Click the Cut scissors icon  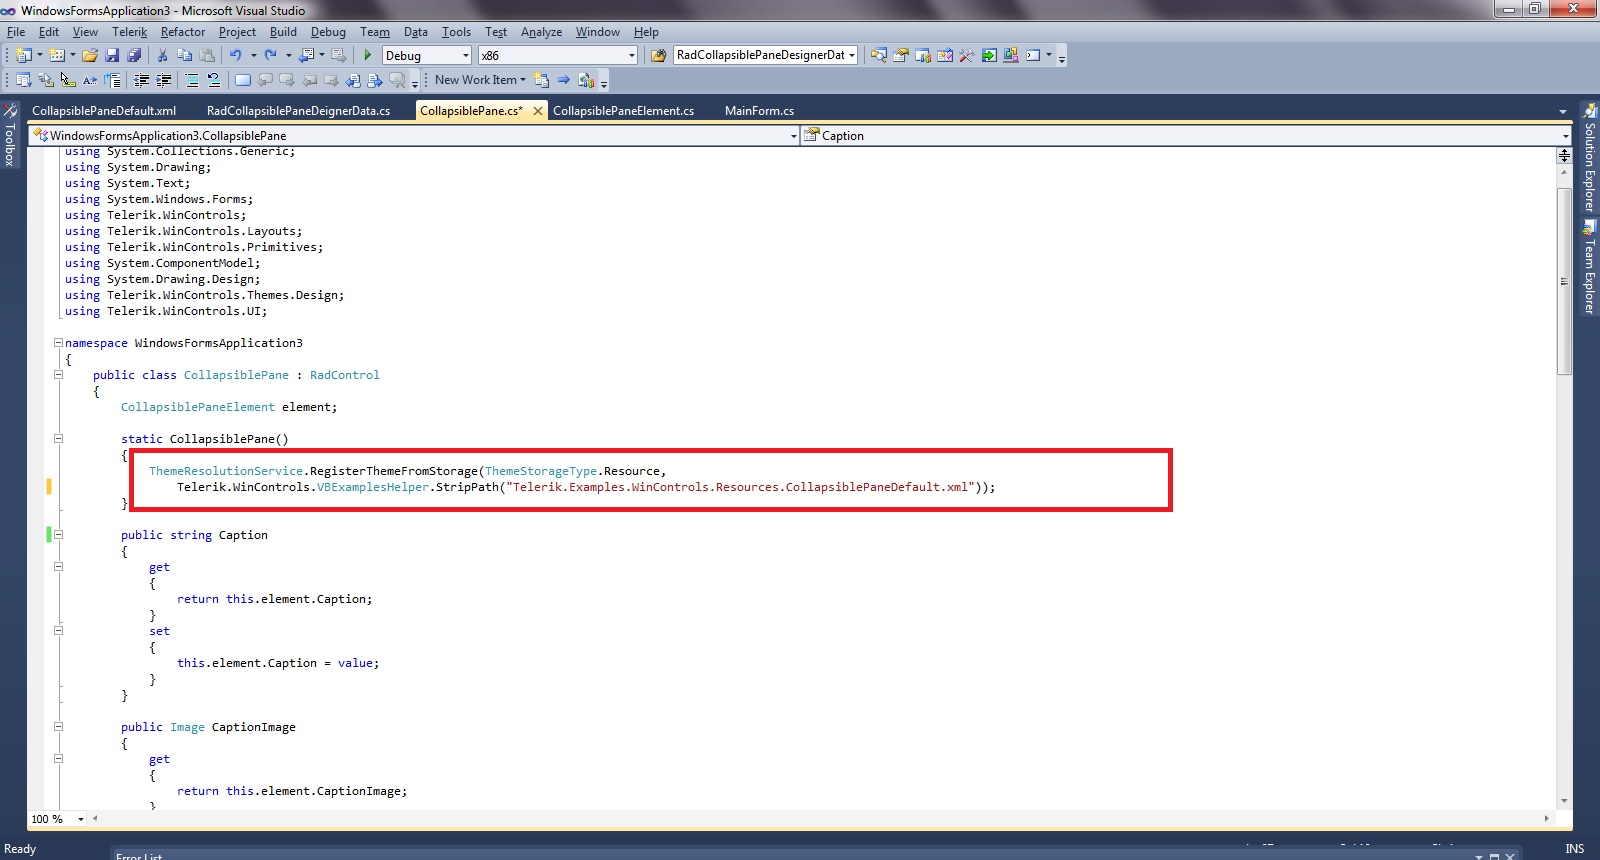pos(163,55)
